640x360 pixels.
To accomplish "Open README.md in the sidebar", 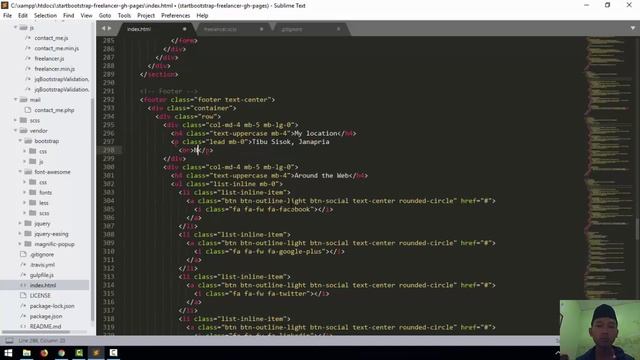I will point(45,327).
